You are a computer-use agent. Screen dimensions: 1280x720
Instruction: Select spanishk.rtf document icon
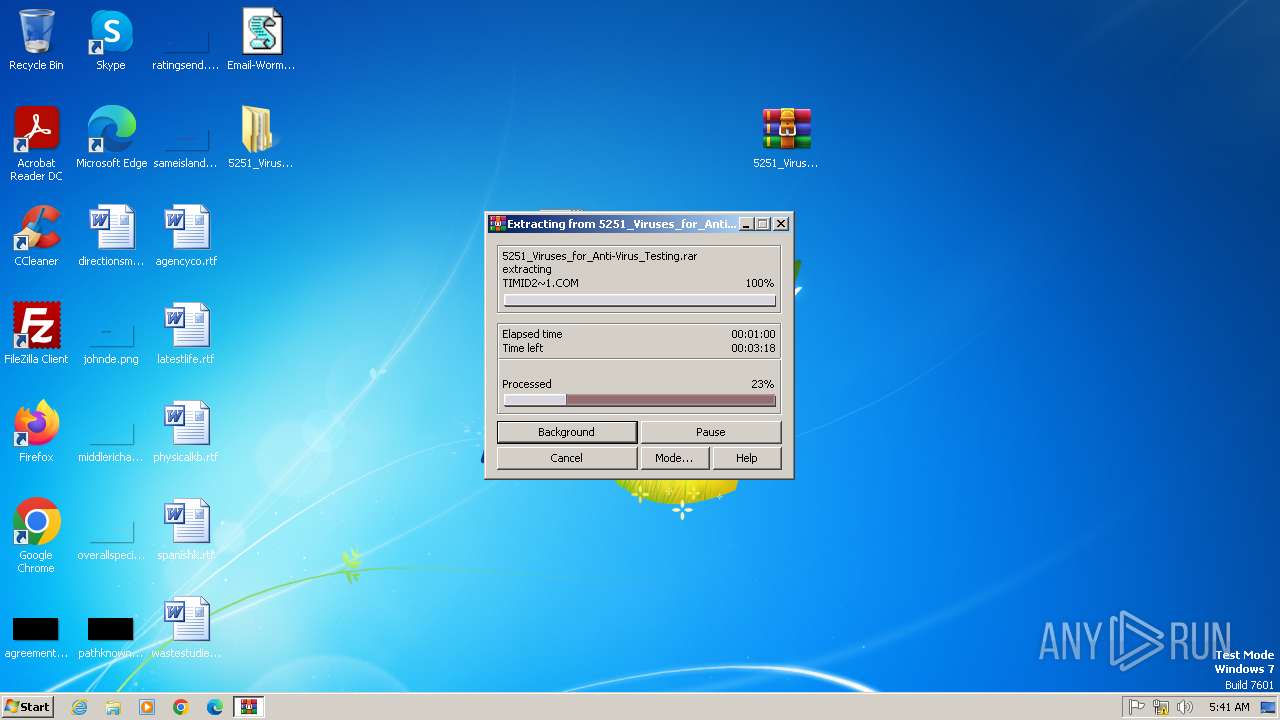click(x=186, y=530)
